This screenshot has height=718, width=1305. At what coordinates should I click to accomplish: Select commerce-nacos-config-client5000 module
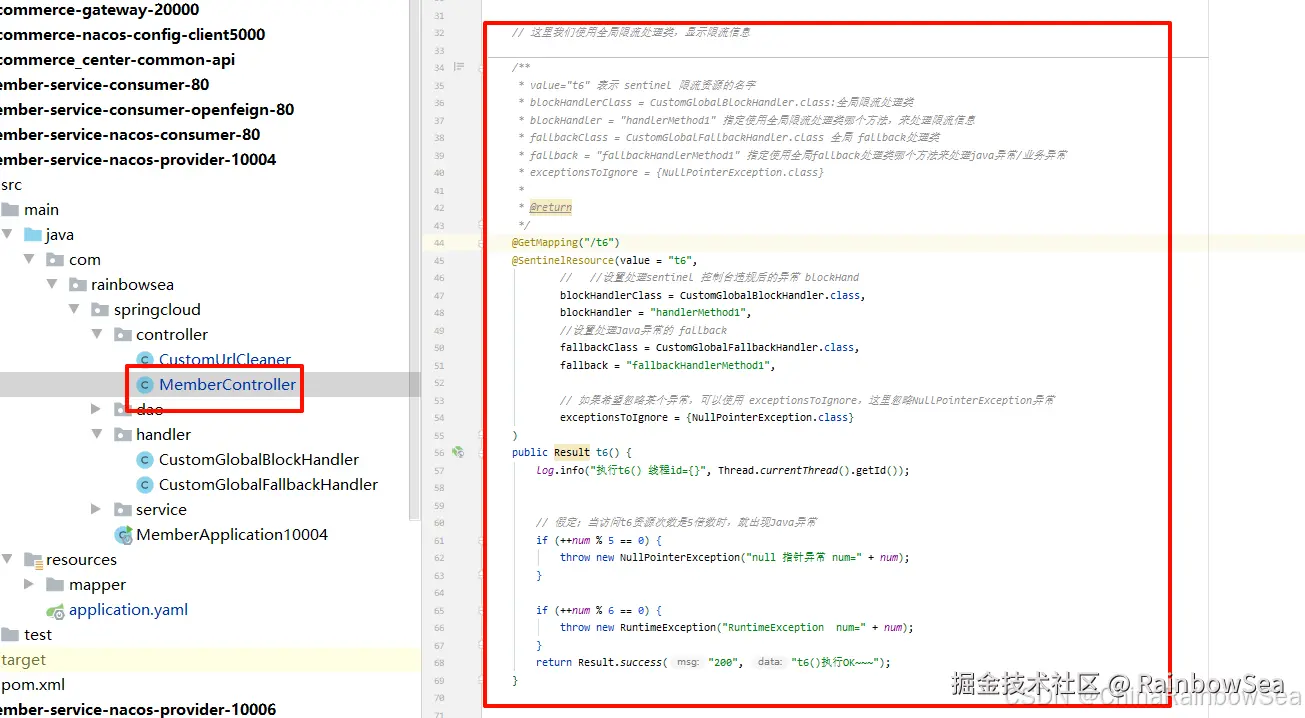tap(133, 35)
